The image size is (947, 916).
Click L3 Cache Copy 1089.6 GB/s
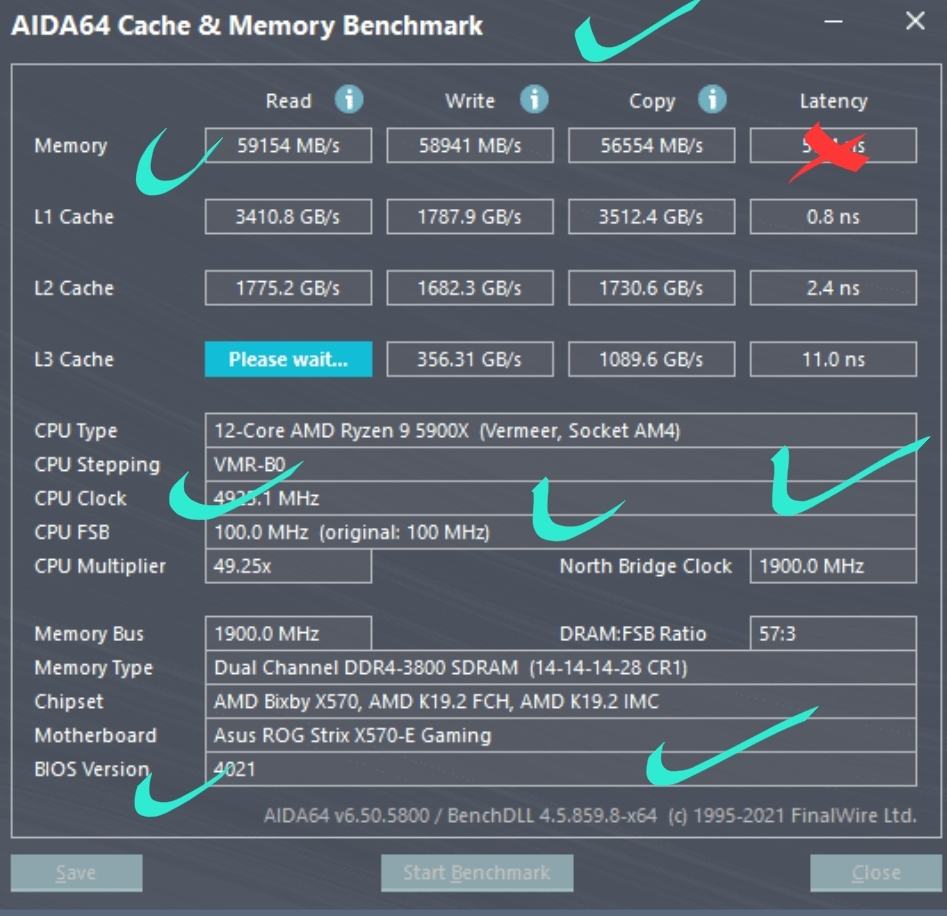point(652,359)
